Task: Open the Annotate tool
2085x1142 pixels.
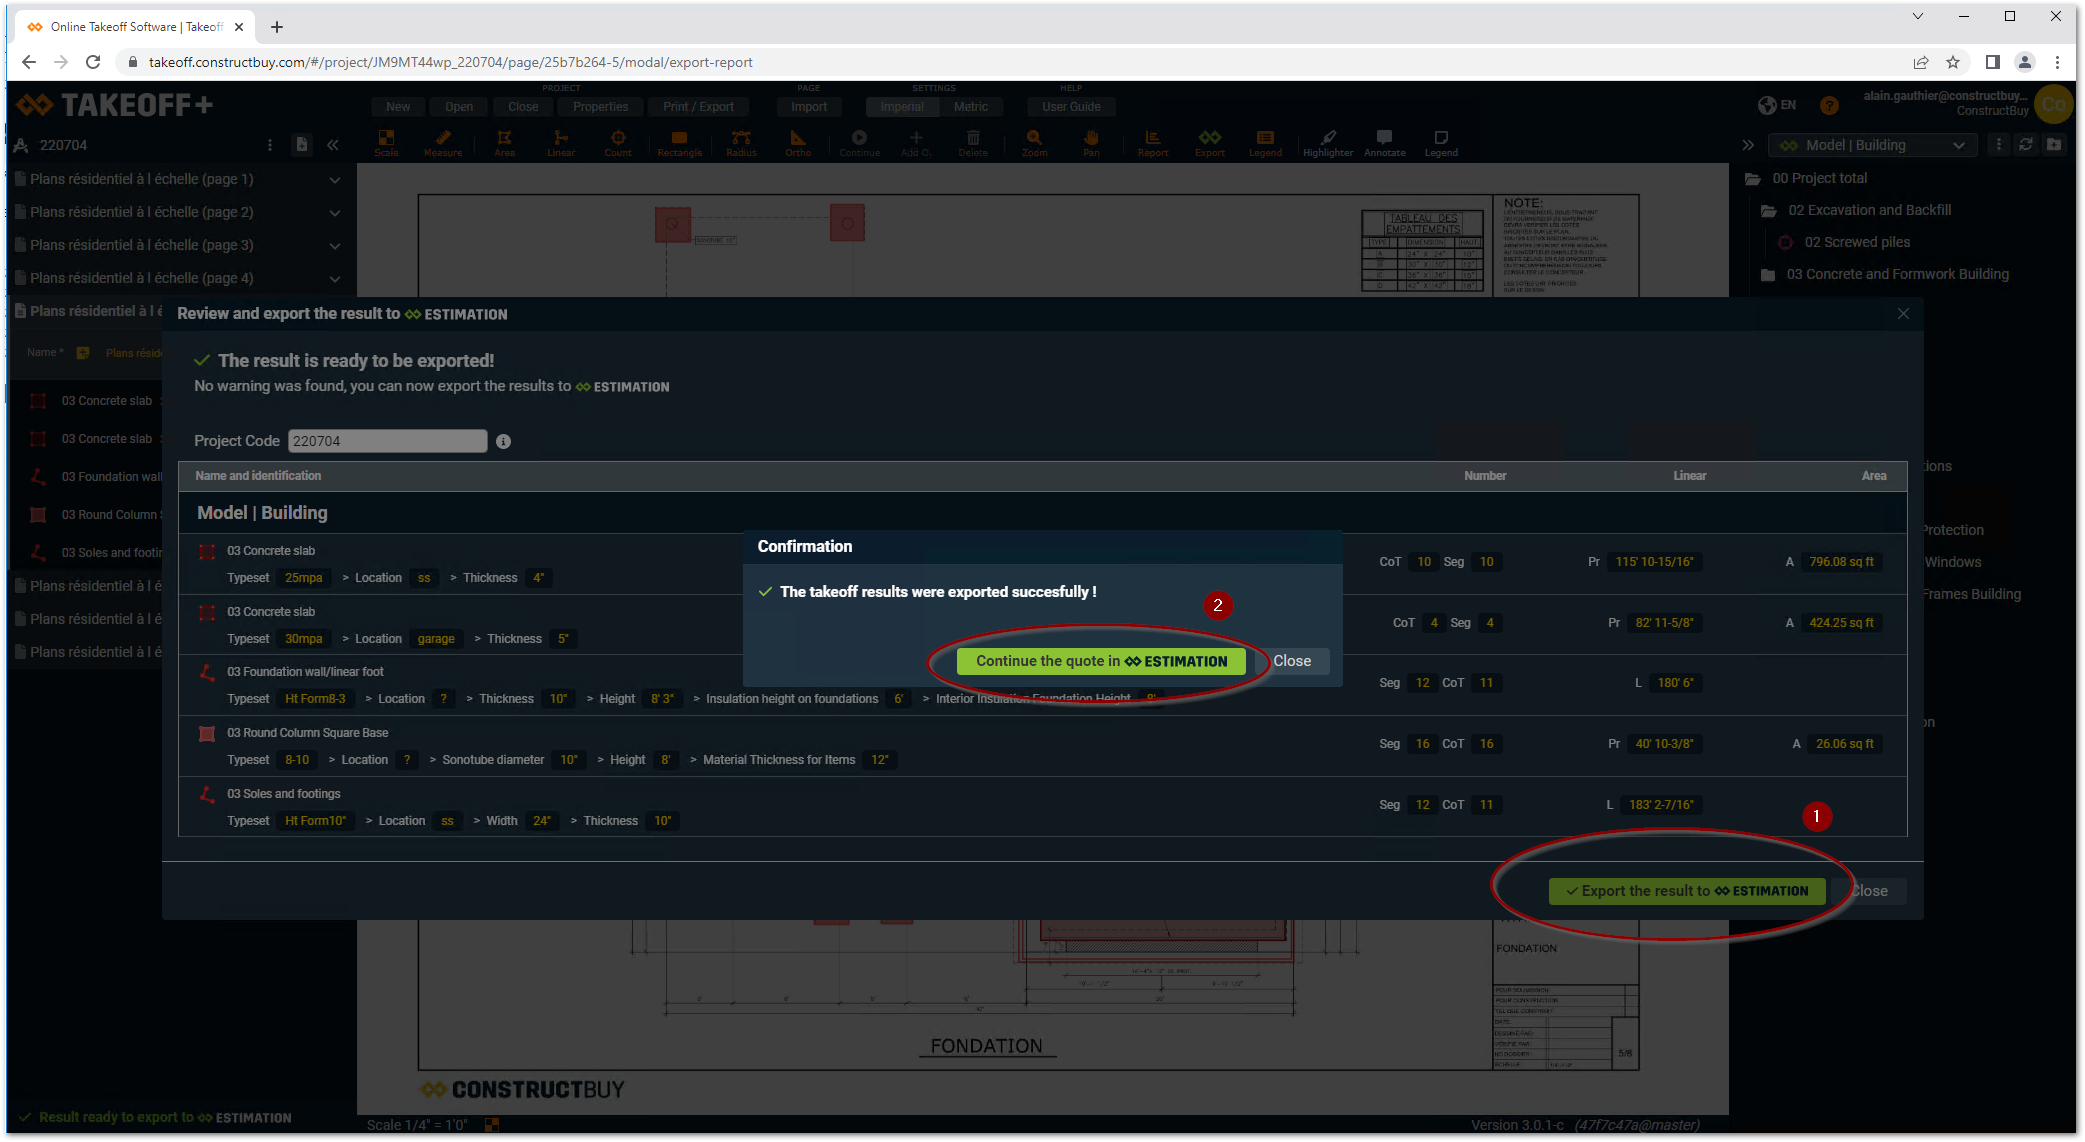Action: 1384,143
